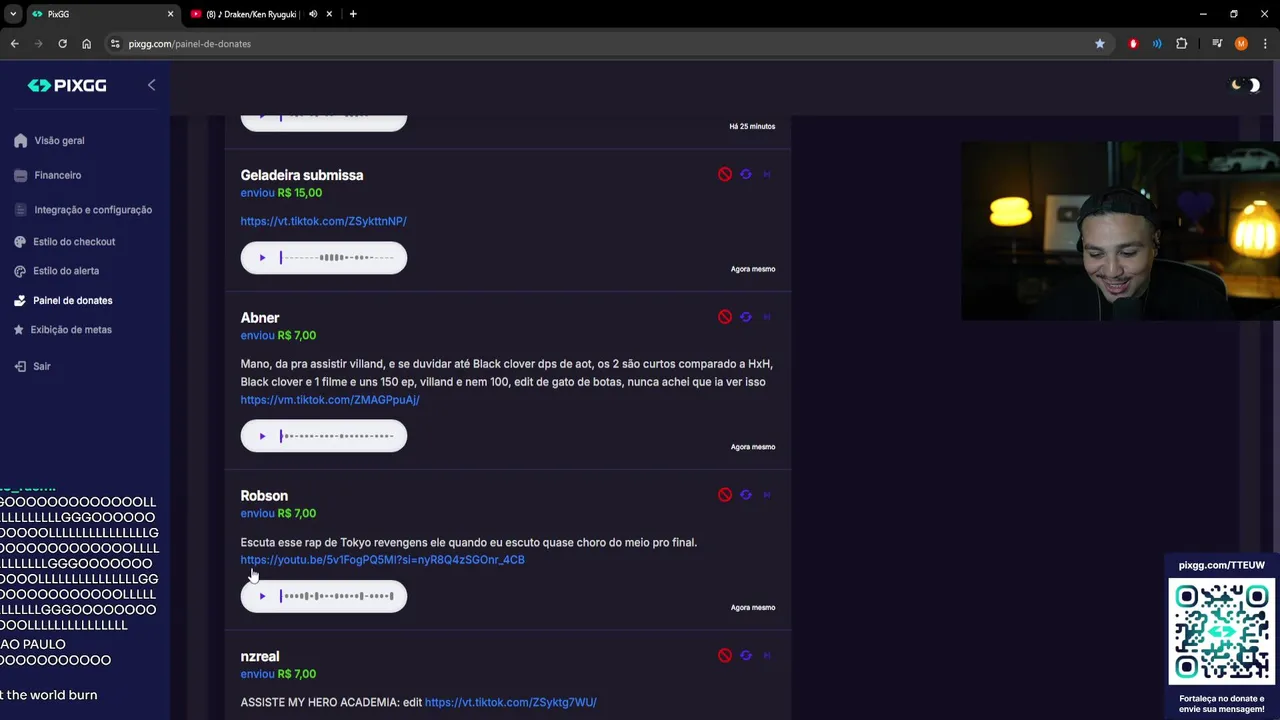Viewport: 1280px width, 720px height.
Task: Skip nzreal's donation alert
Action: (x=767, y=656)
